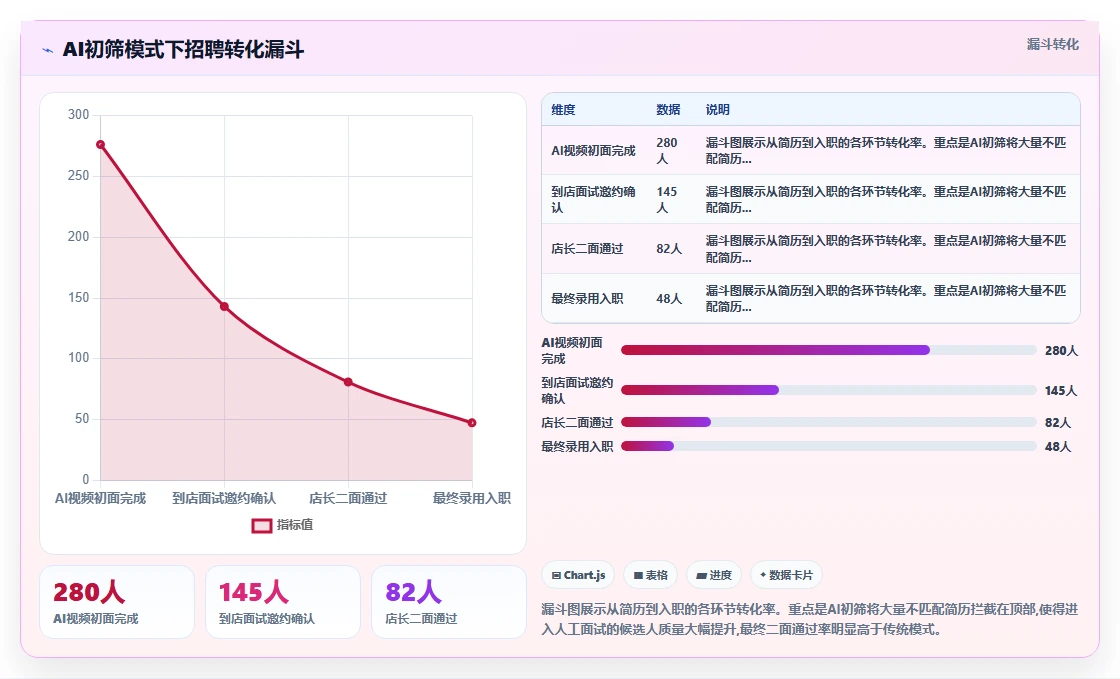This screenshot has width=1120, height=679.
Task: Open the 82人 店长二面通过 data card
Action: point(449,602)
